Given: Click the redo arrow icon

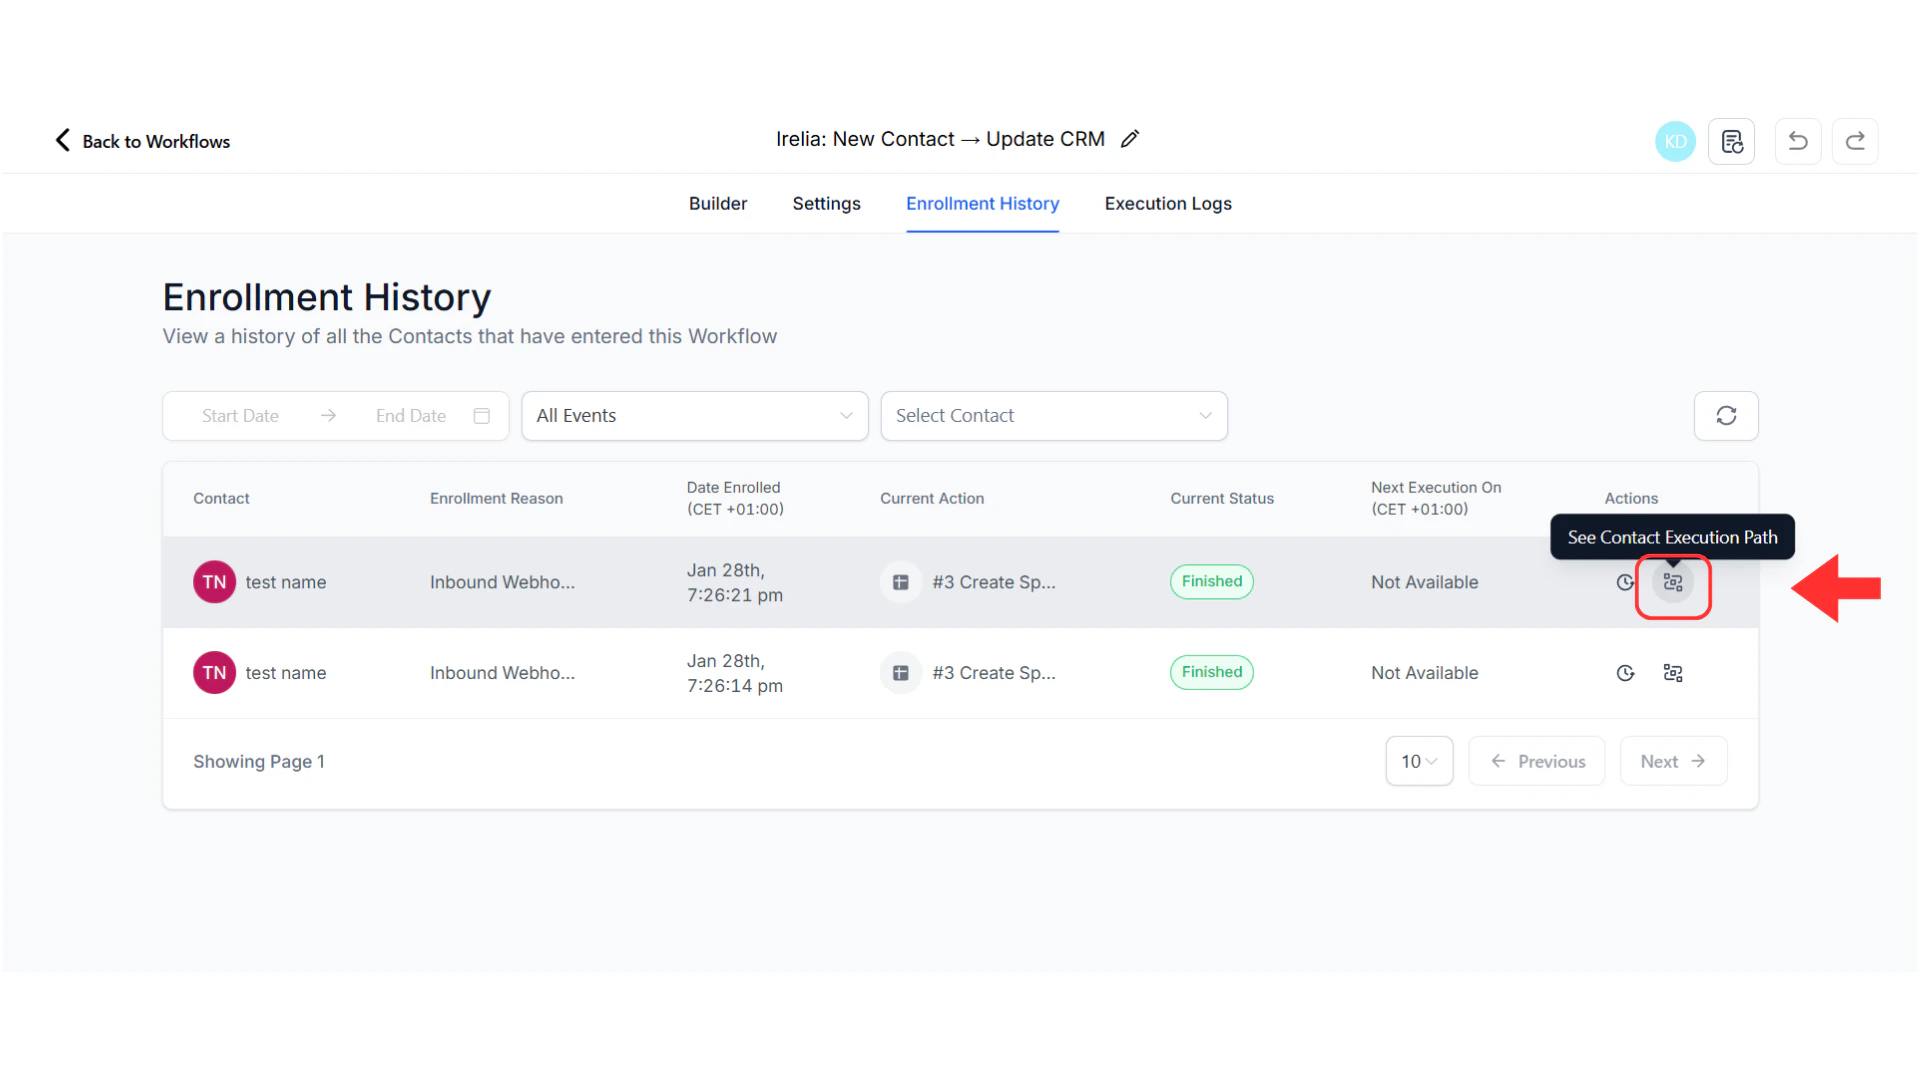Looking at the screenshot, I should tap(1855, 141).
